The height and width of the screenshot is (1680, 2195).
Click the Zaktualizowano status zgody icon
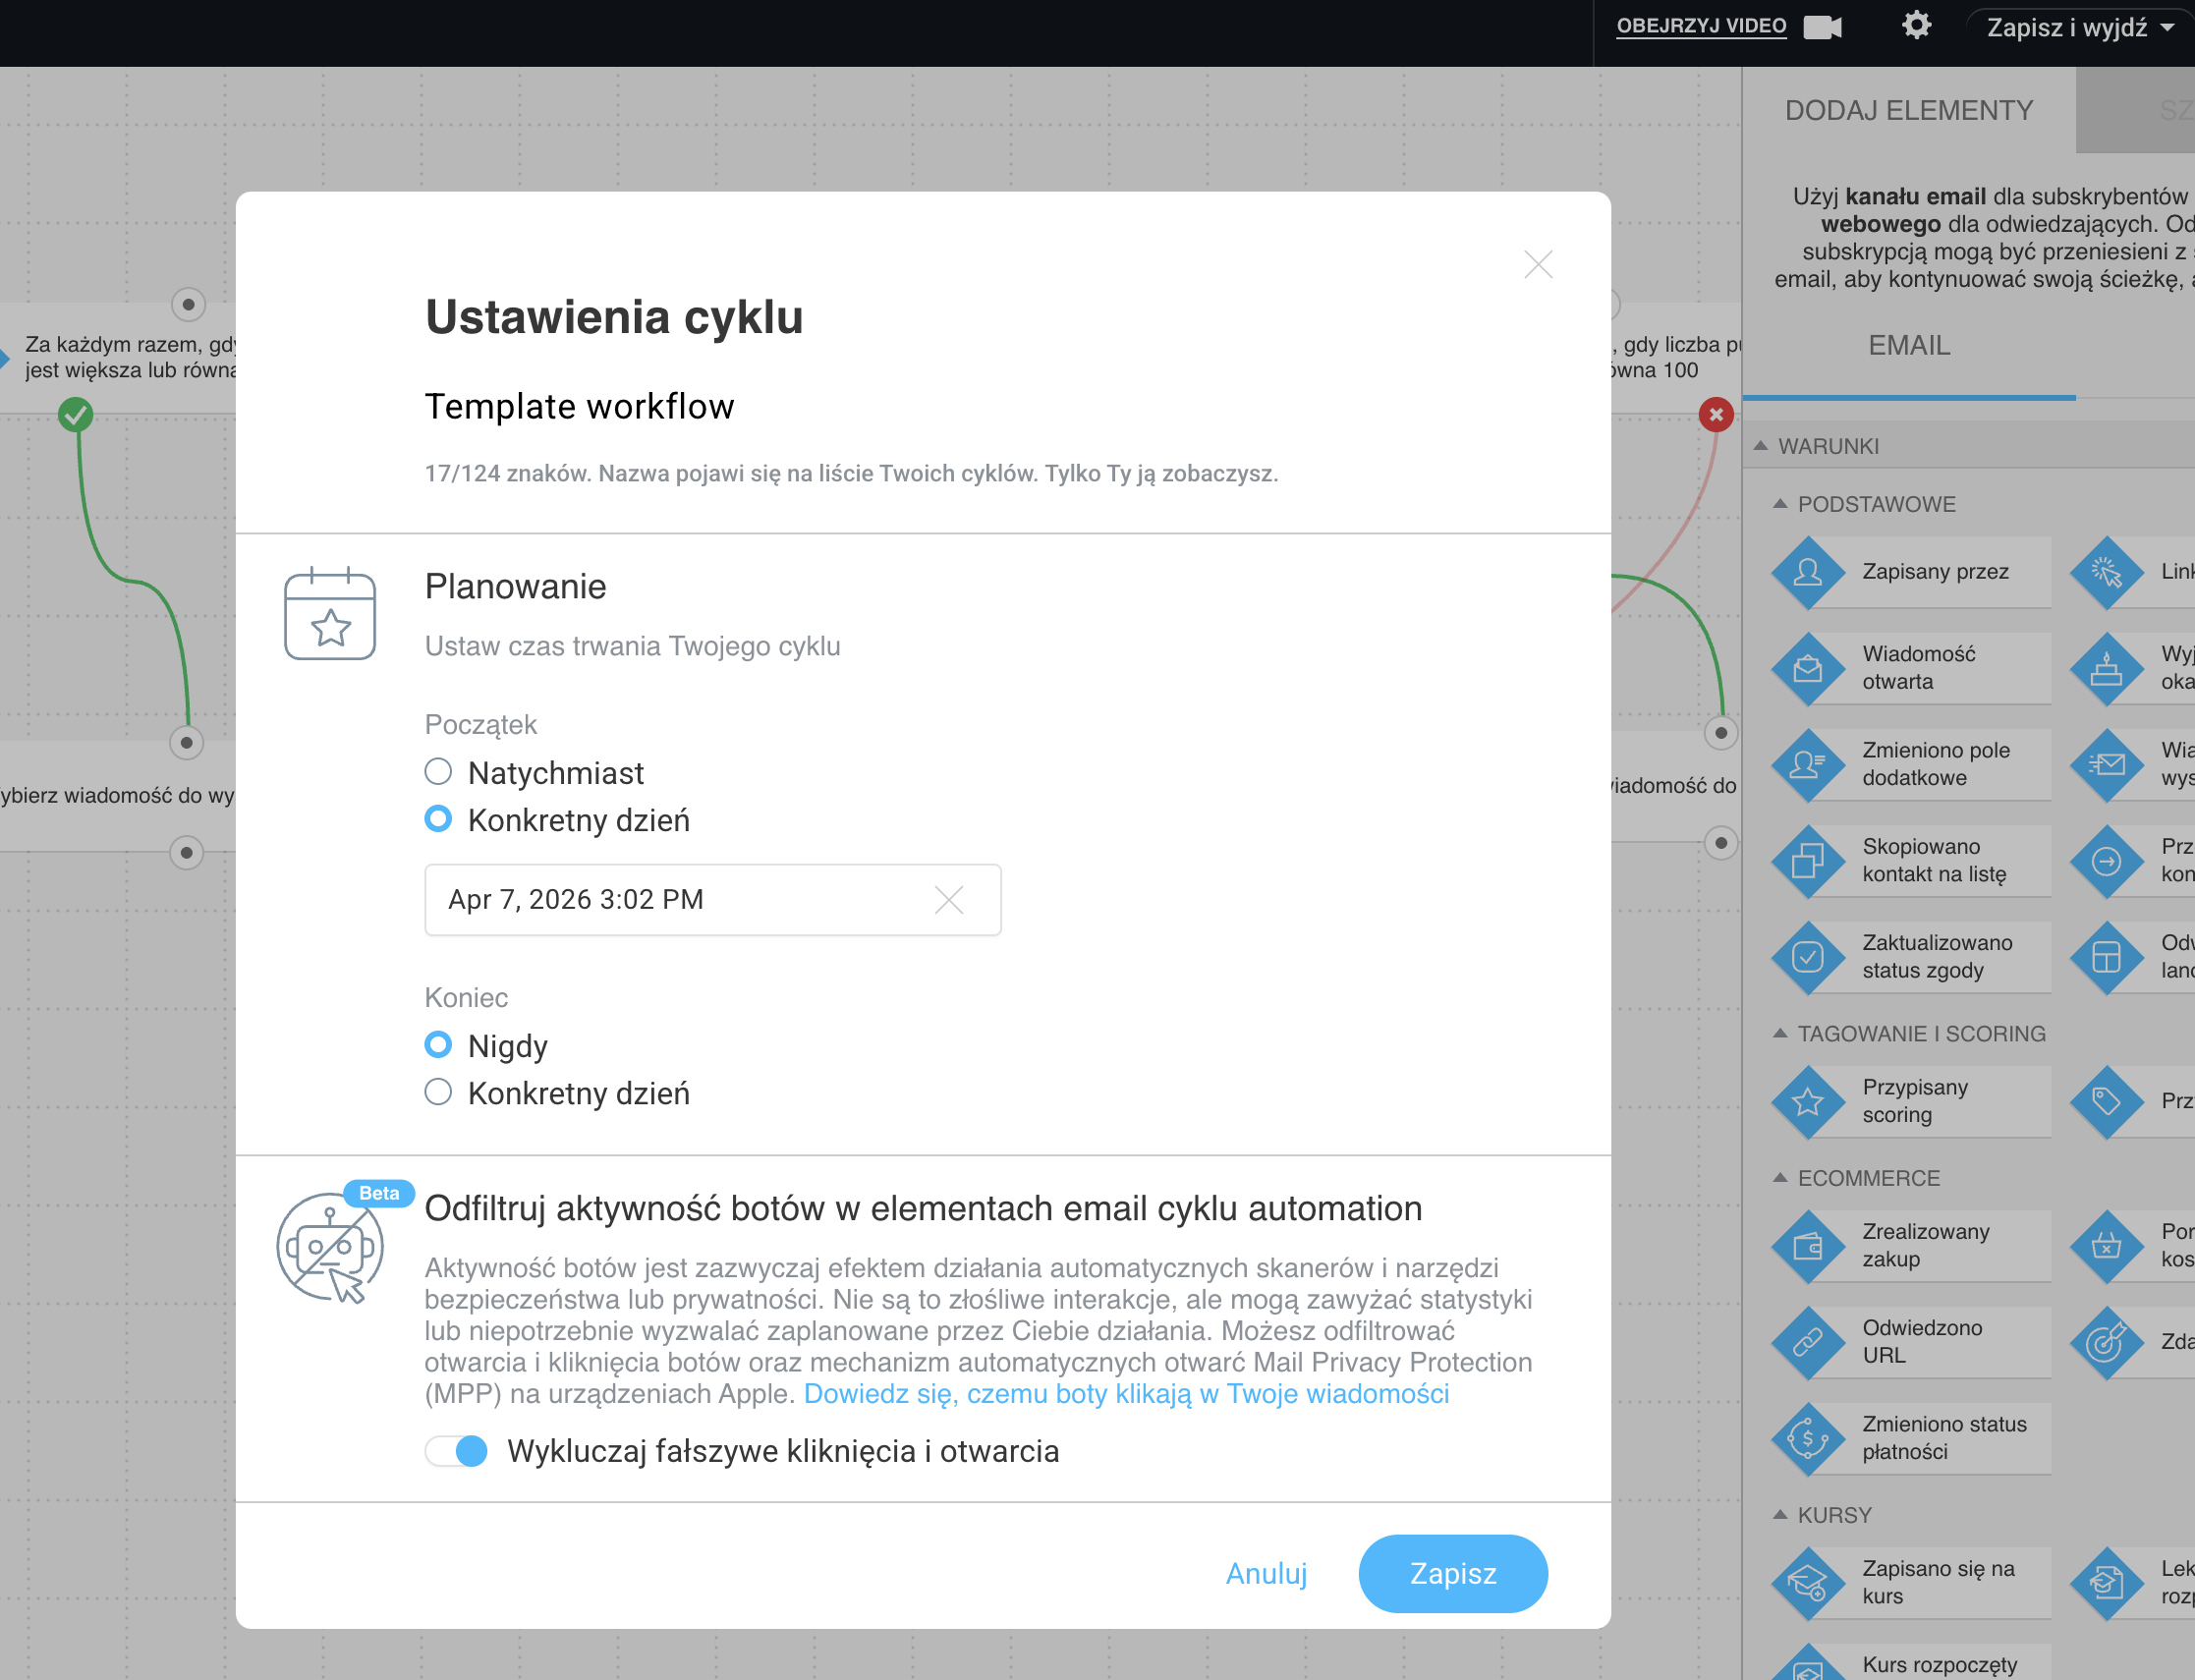pos(1808,956)
